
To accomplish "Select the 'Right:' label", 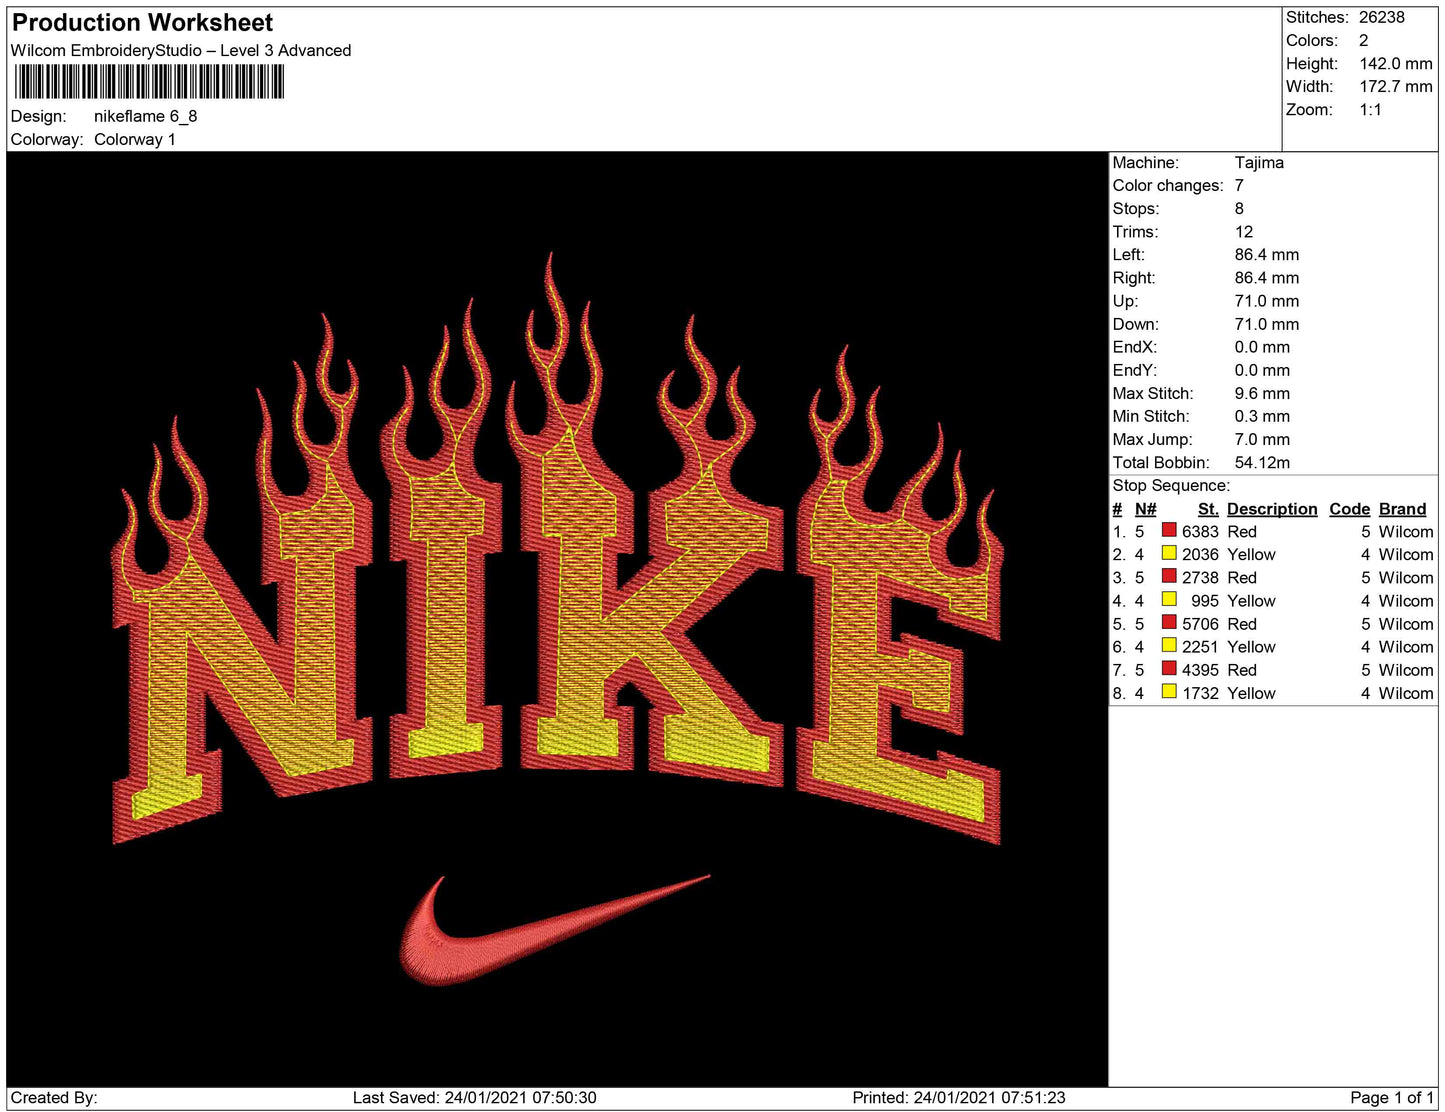I will click(x=1134, y=277).
